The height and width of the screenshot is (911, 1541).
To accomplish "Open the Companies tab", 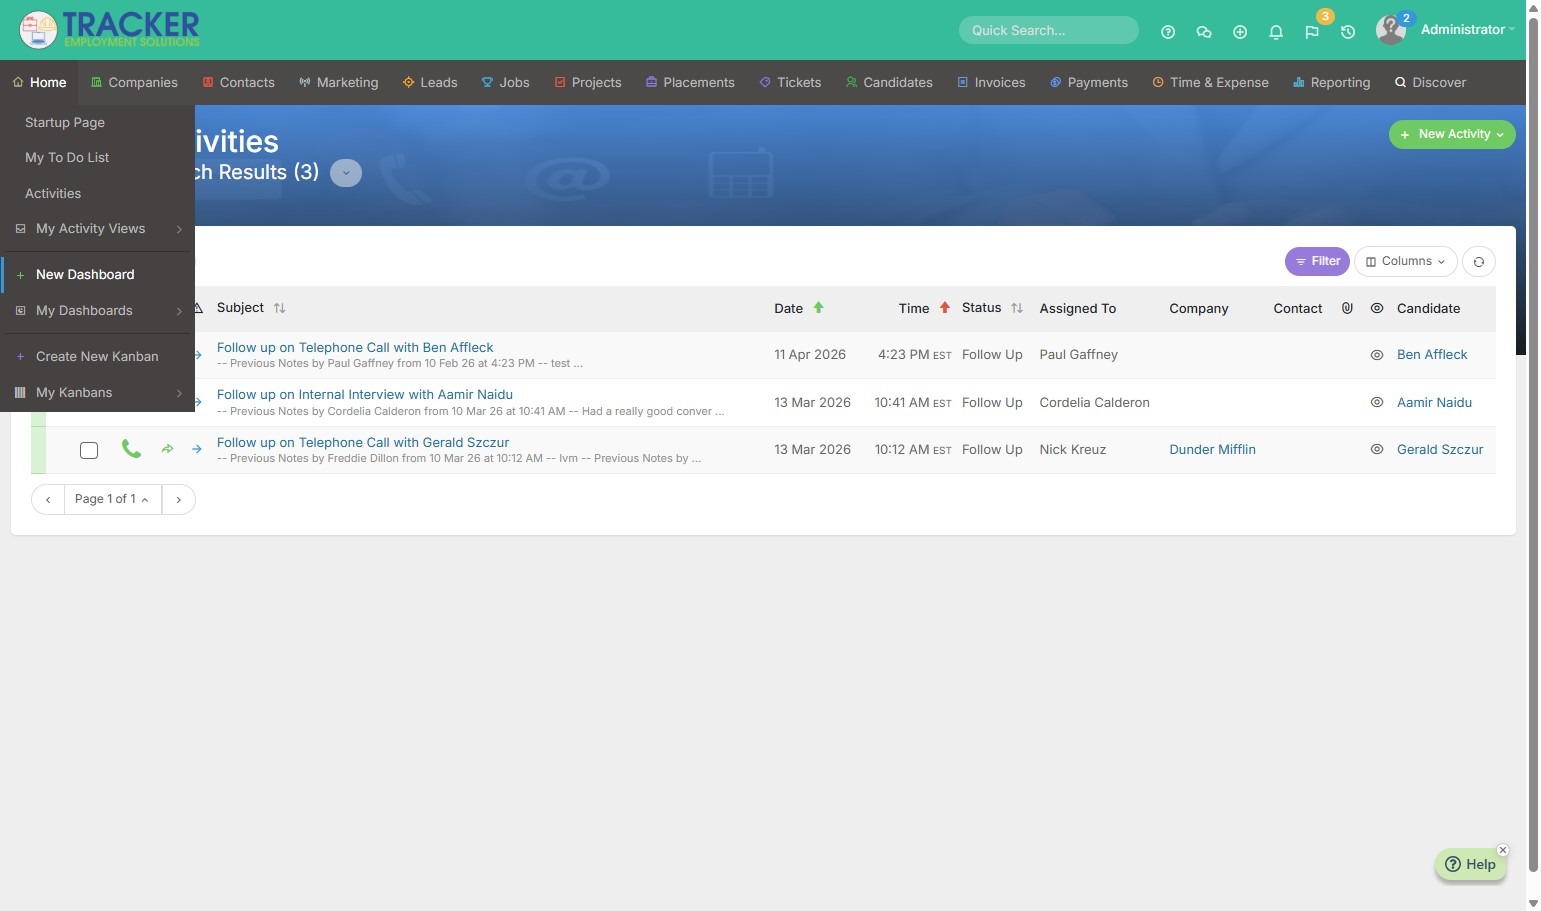I will [134, 83].
